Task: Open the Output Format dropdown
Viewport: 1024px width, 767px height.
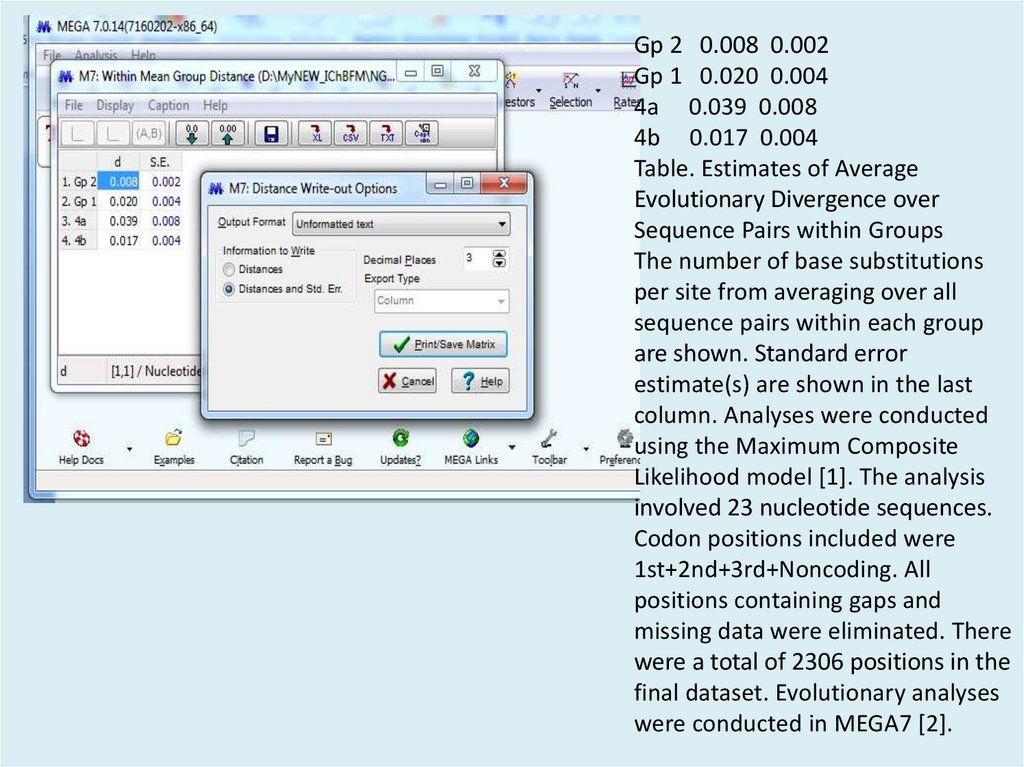Action: [400, 224]
